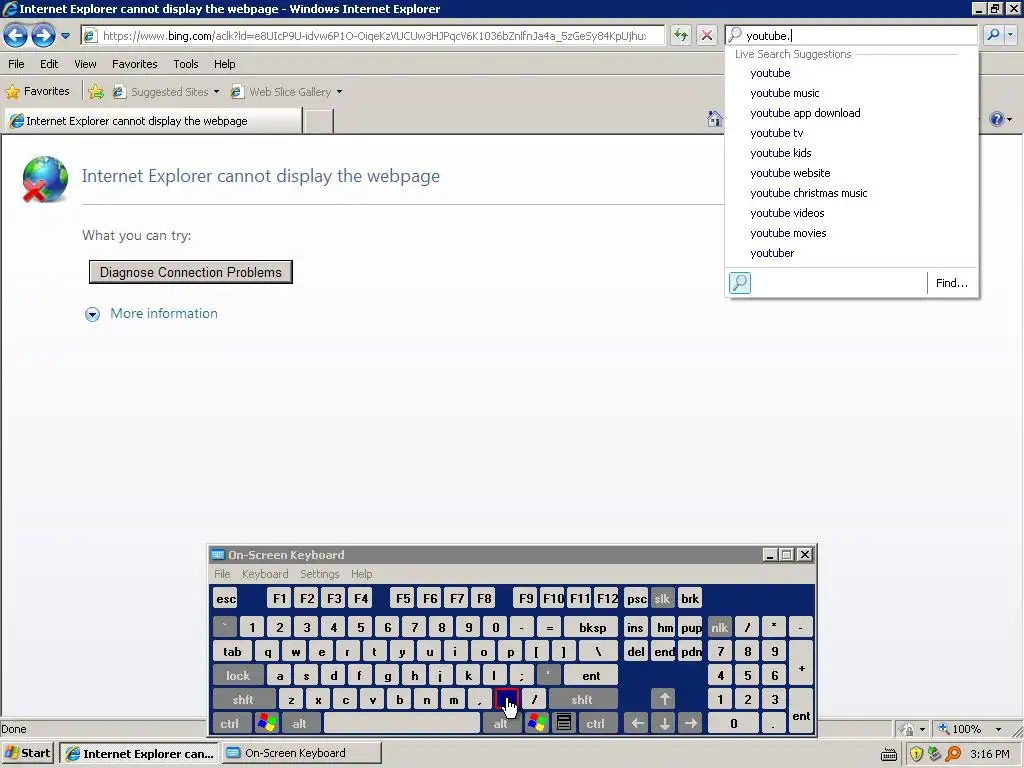
Task: Choose suggestion 'youtube videos'
Action: tap(787, 214)
